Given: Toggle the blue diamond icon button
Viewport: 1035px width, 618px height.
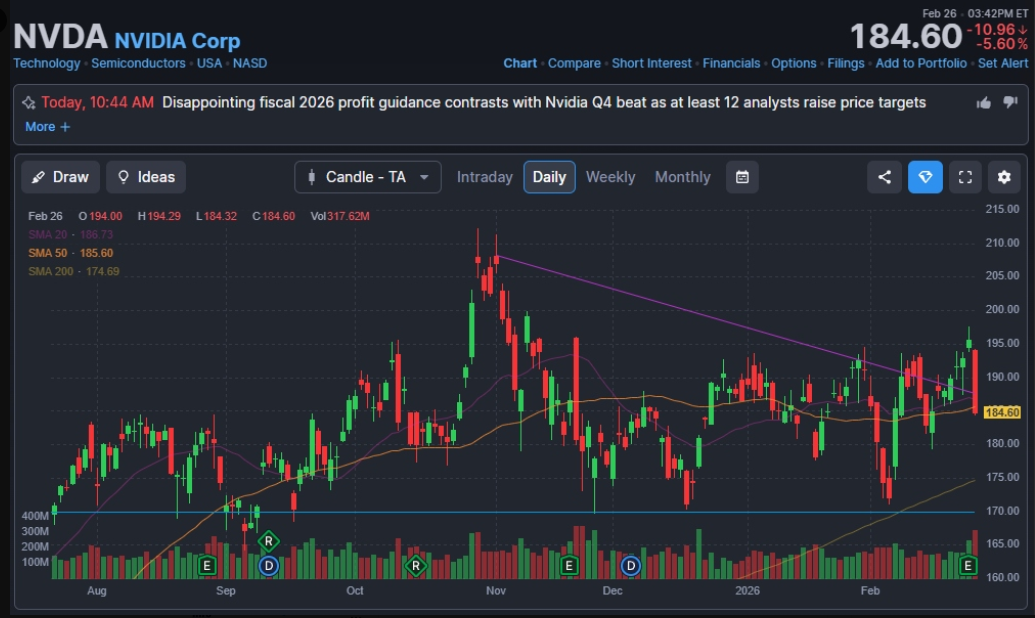Looking at the screenshot, I should point(925,177).
